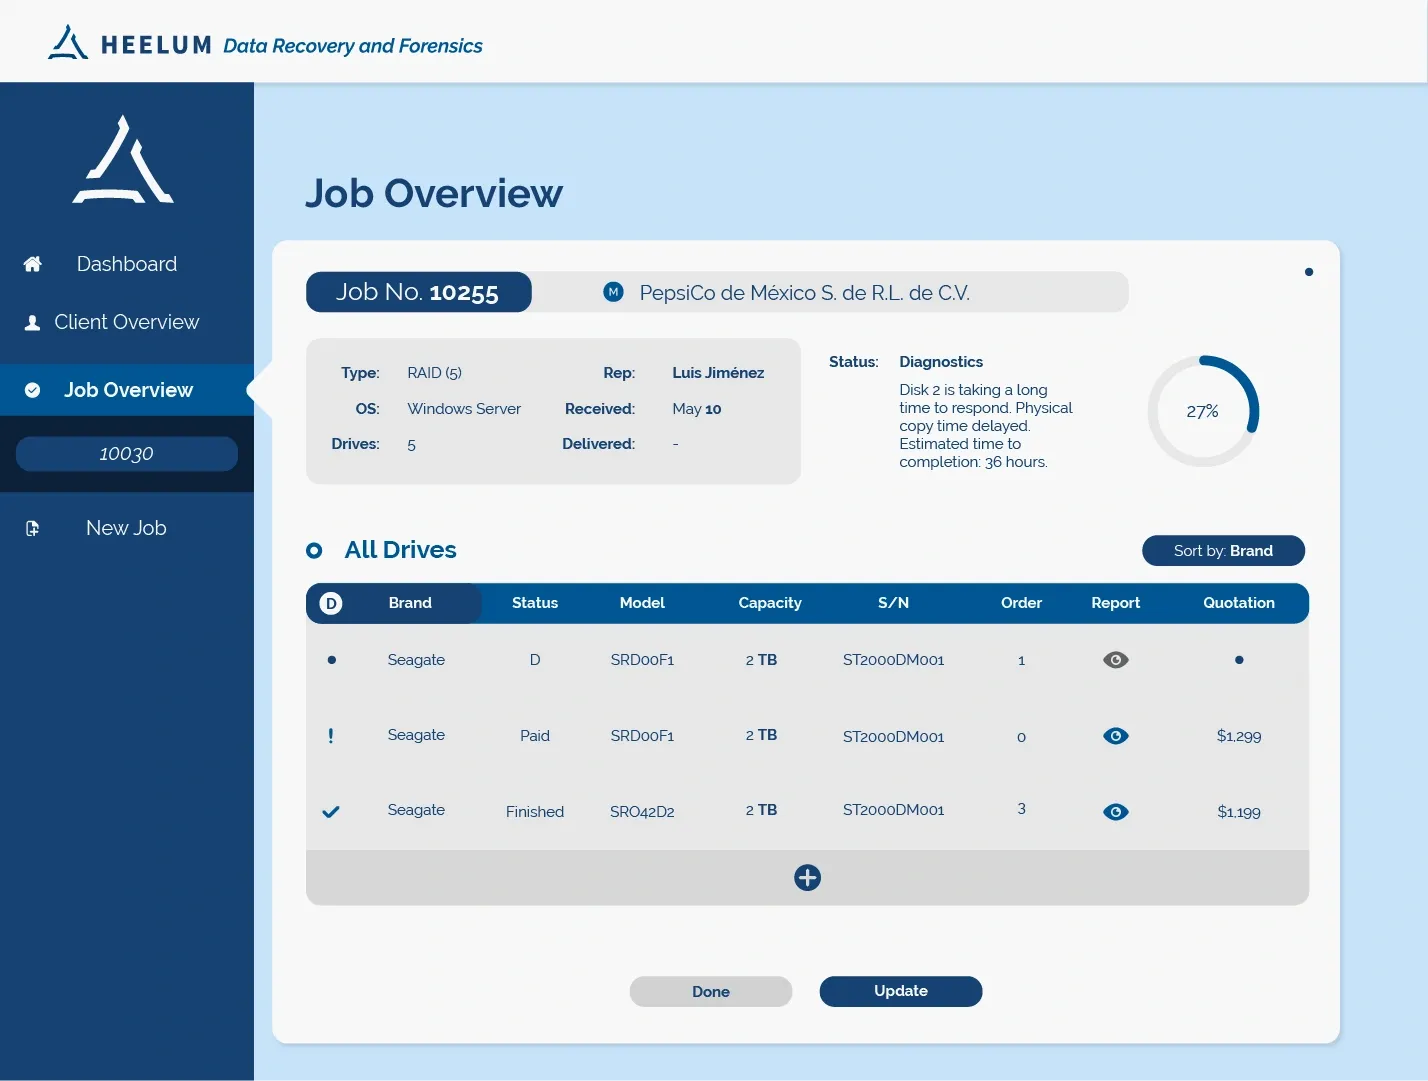The image size is (1428, 1081).
Task: Toggle the gray report eye for drive order 1
Action: [1115, 660]
